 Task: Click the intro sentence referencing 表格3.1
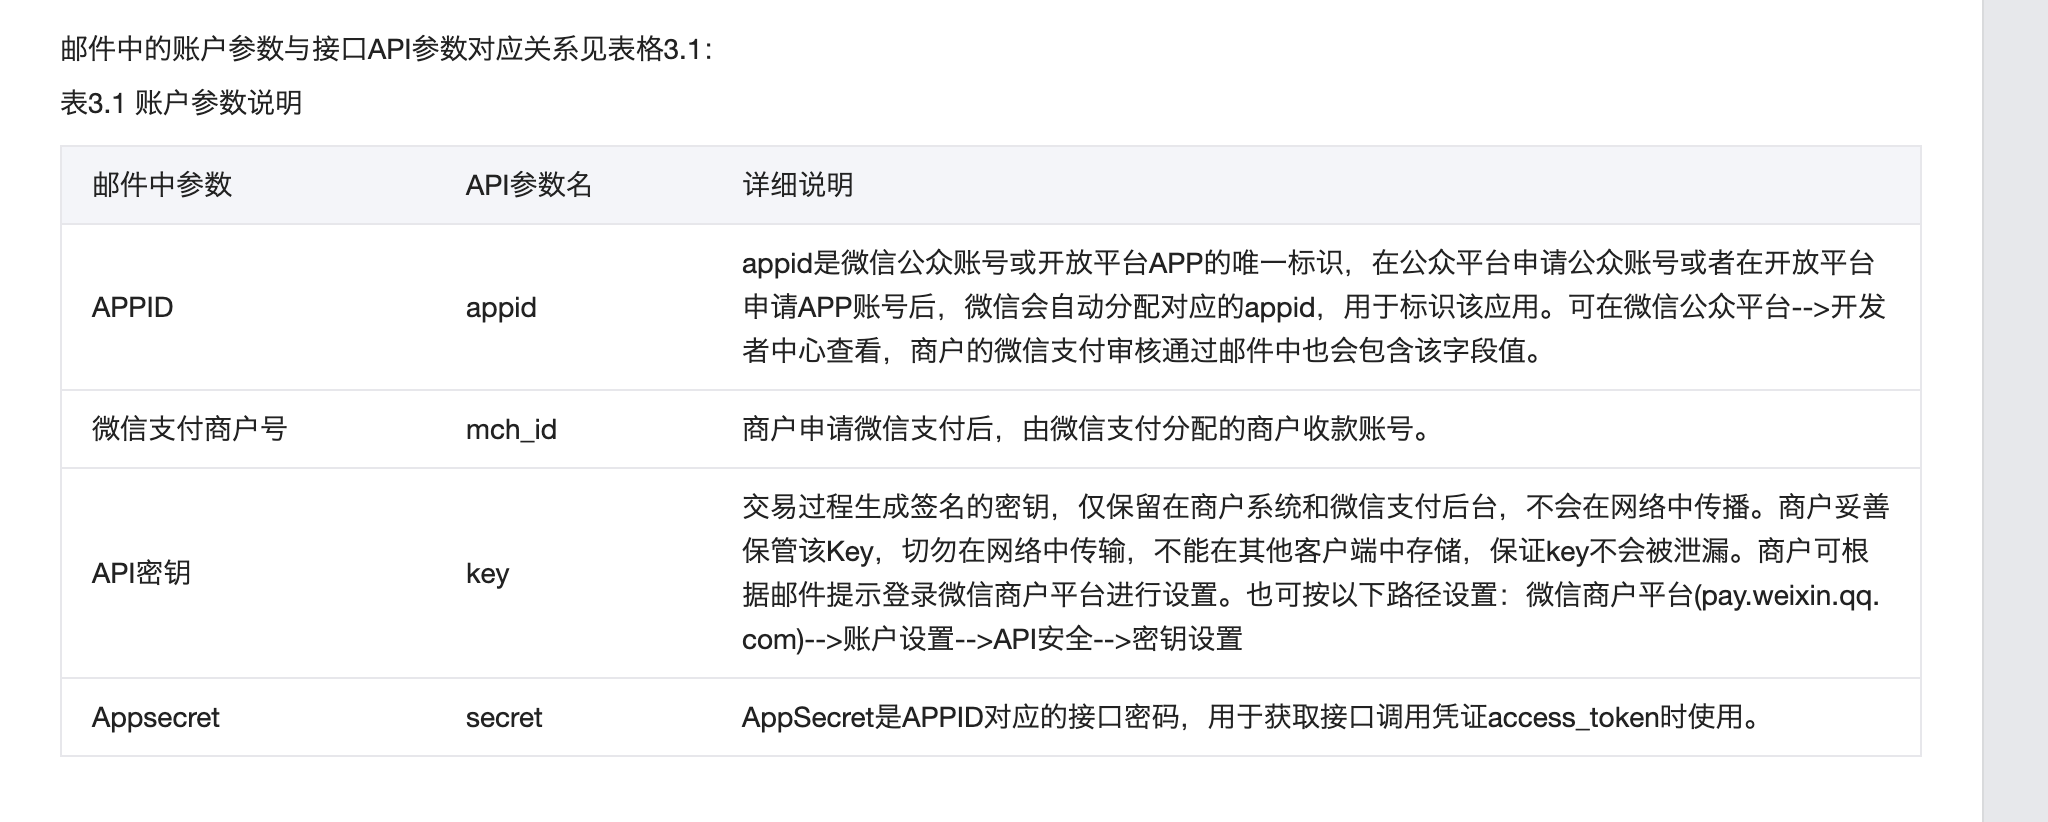click(387, 49)
